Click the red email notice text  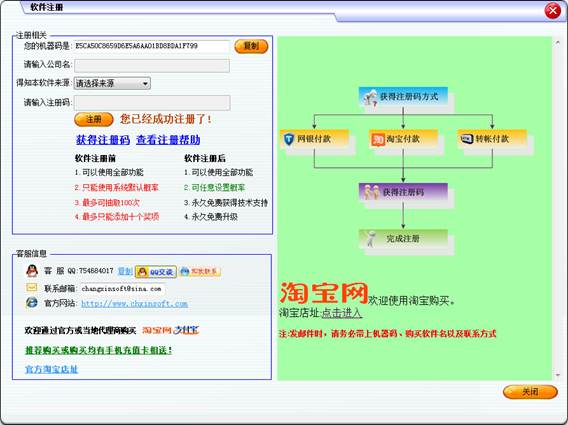click(x=387, y=334)
